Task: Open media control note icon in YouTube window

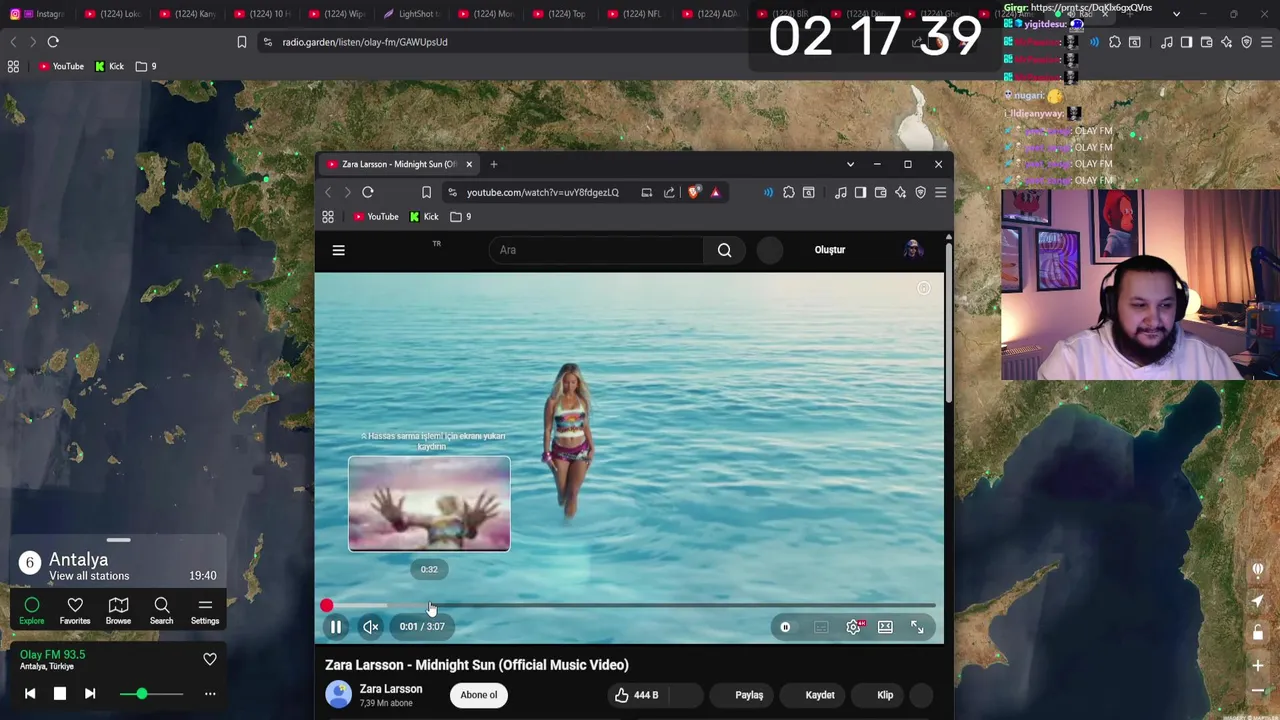Action: tap(840, 192)
